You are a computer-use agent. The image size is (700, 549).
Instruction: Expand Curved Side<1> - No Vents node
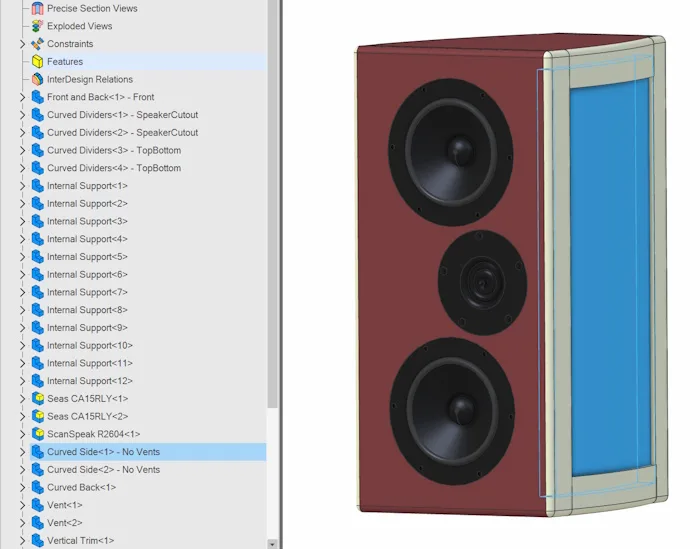(22, 452)
